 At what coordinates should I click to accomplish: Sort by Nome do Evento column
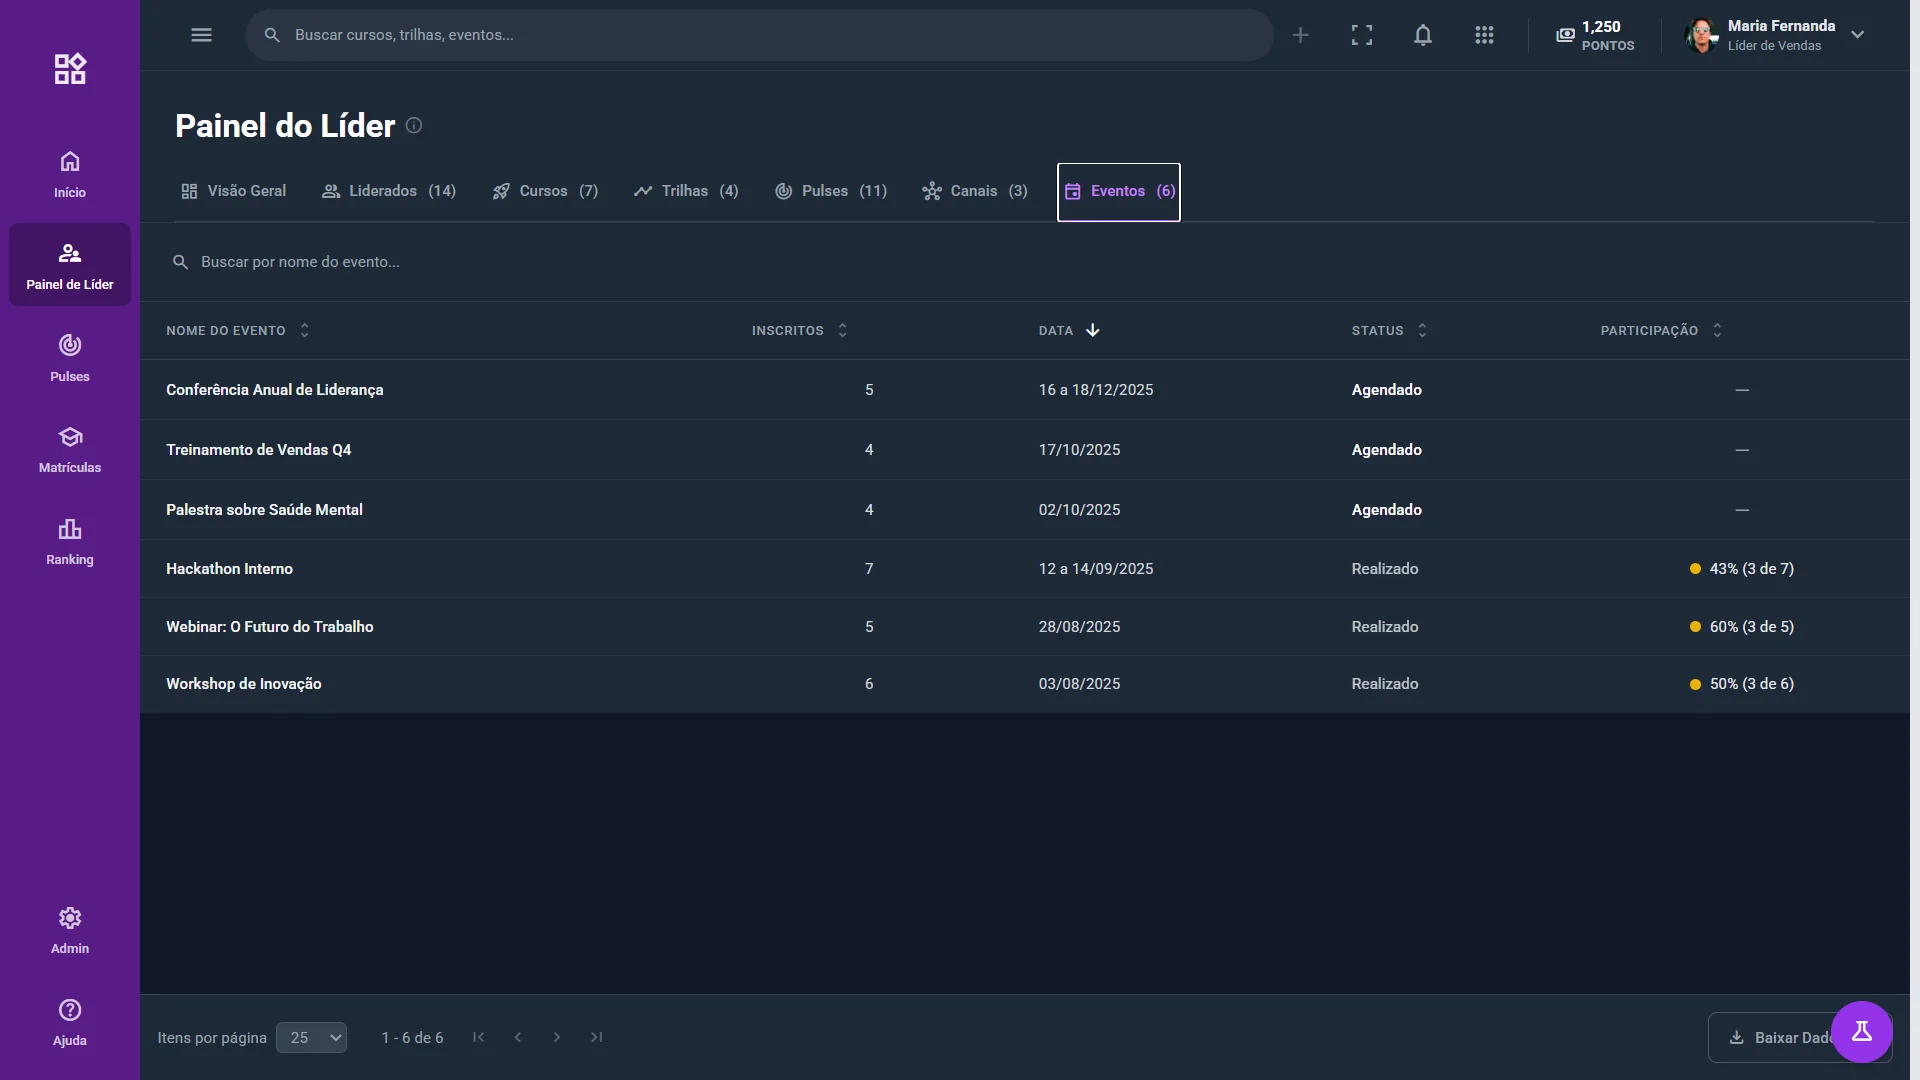click(x=238, y=331)
